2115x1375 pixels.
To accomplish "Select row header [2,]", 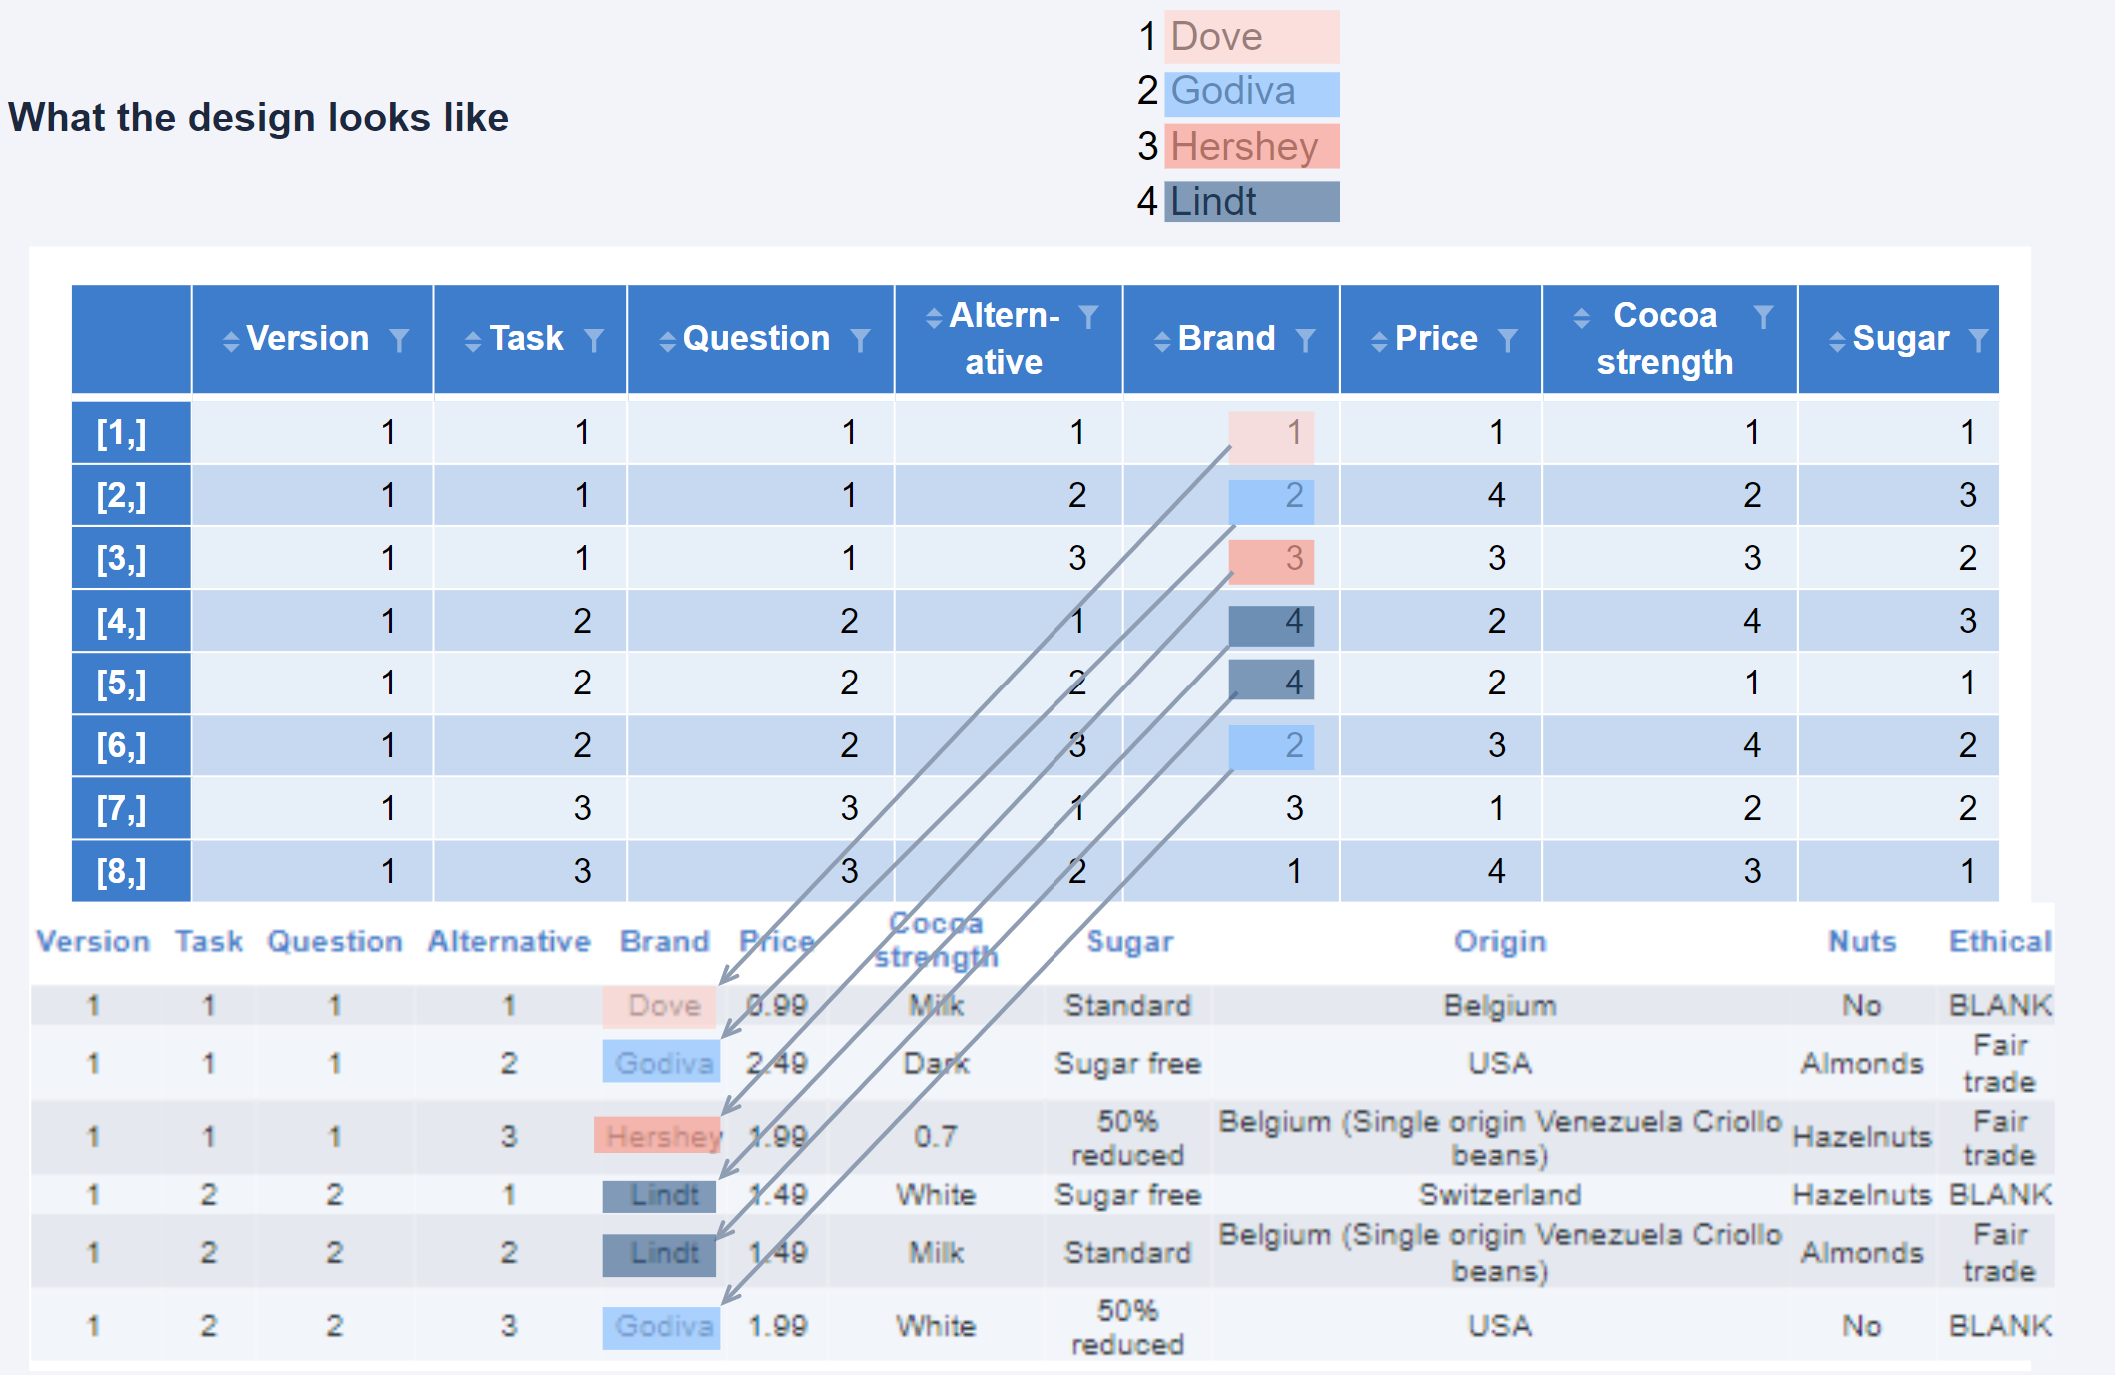I will pyautogui.click(x=131, y=496).
